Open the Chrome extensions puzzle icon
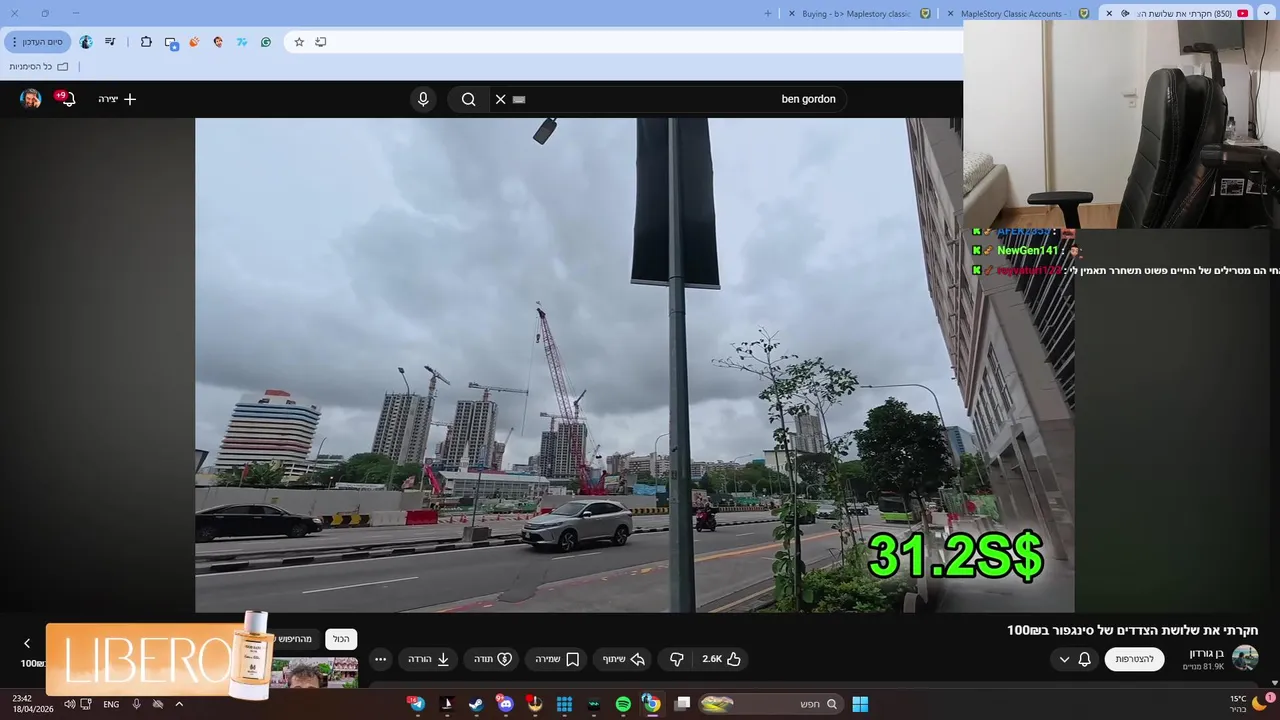The height and width of the screenshot is (720, 1280). (x=146, y=42)
